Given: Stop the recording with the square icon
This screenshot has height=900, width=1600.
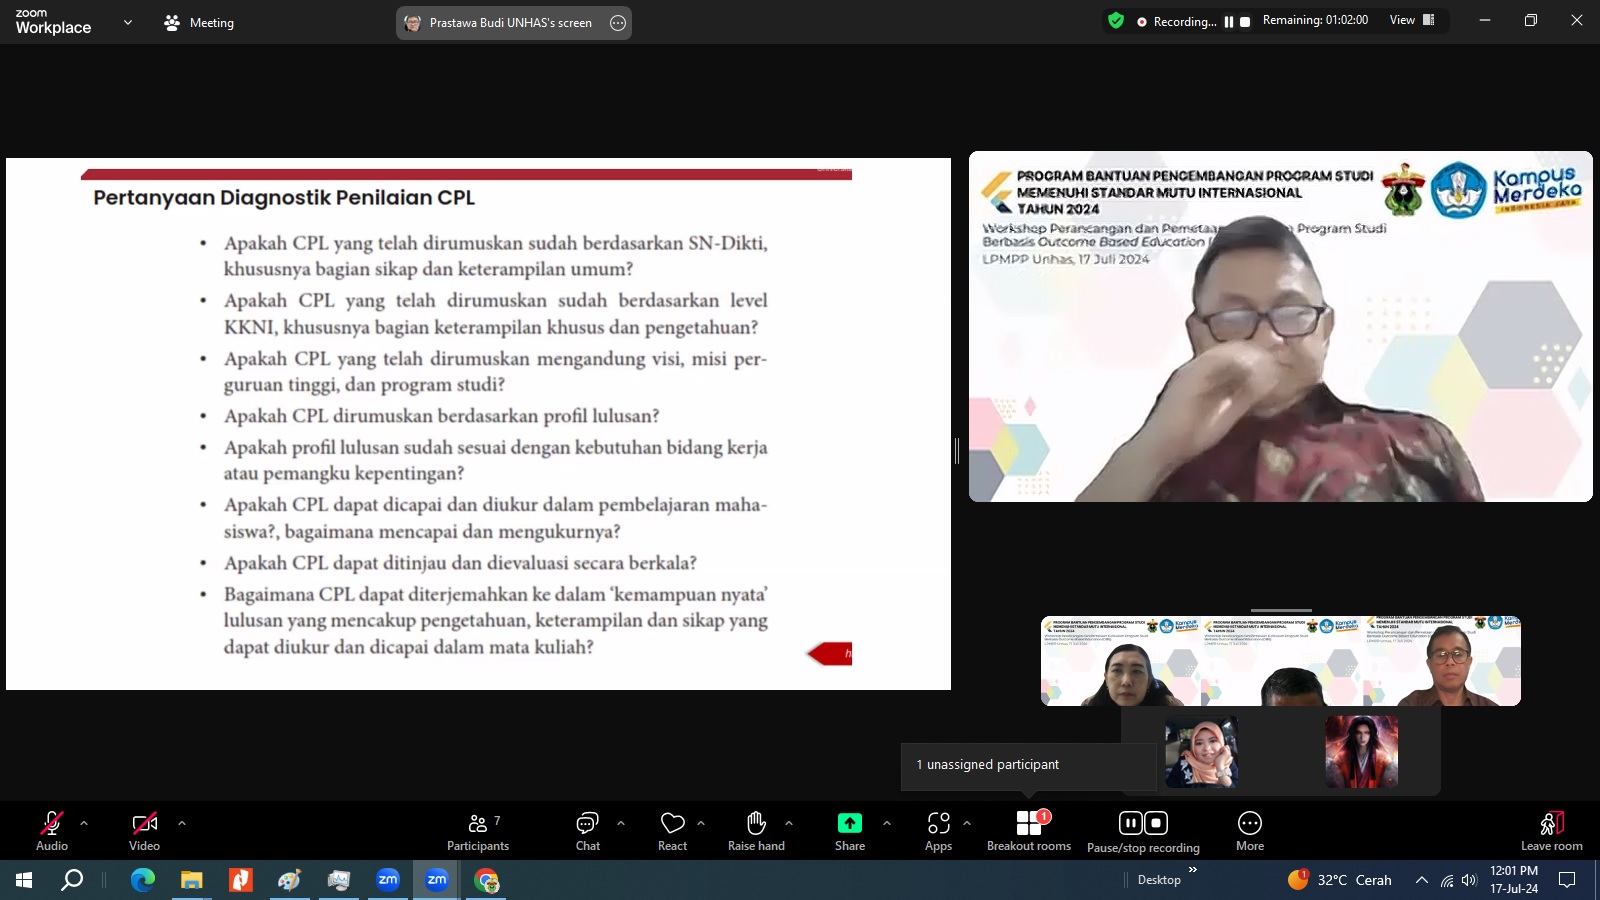Looking at the screenshot, I should click(1156, 822).
